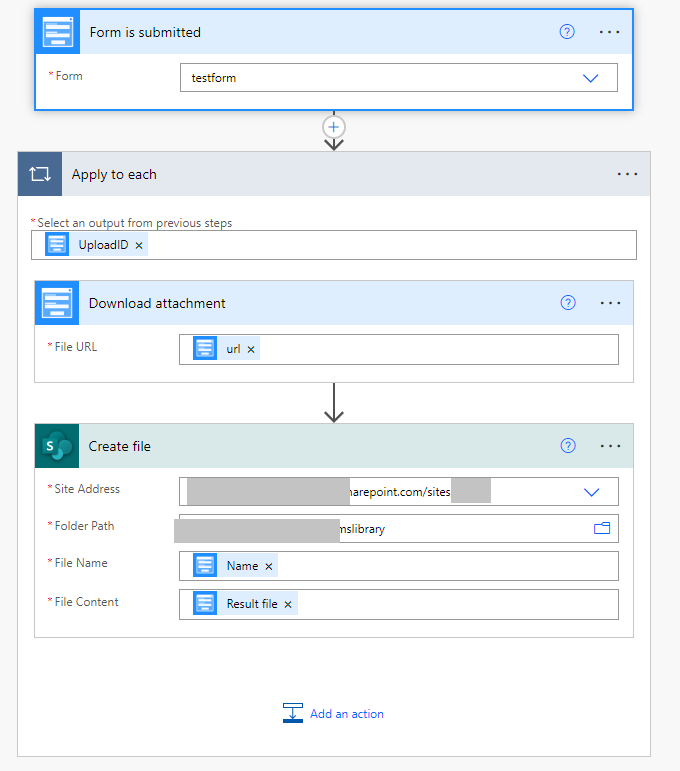Remove the UploadID token

[x=139, y=245]
